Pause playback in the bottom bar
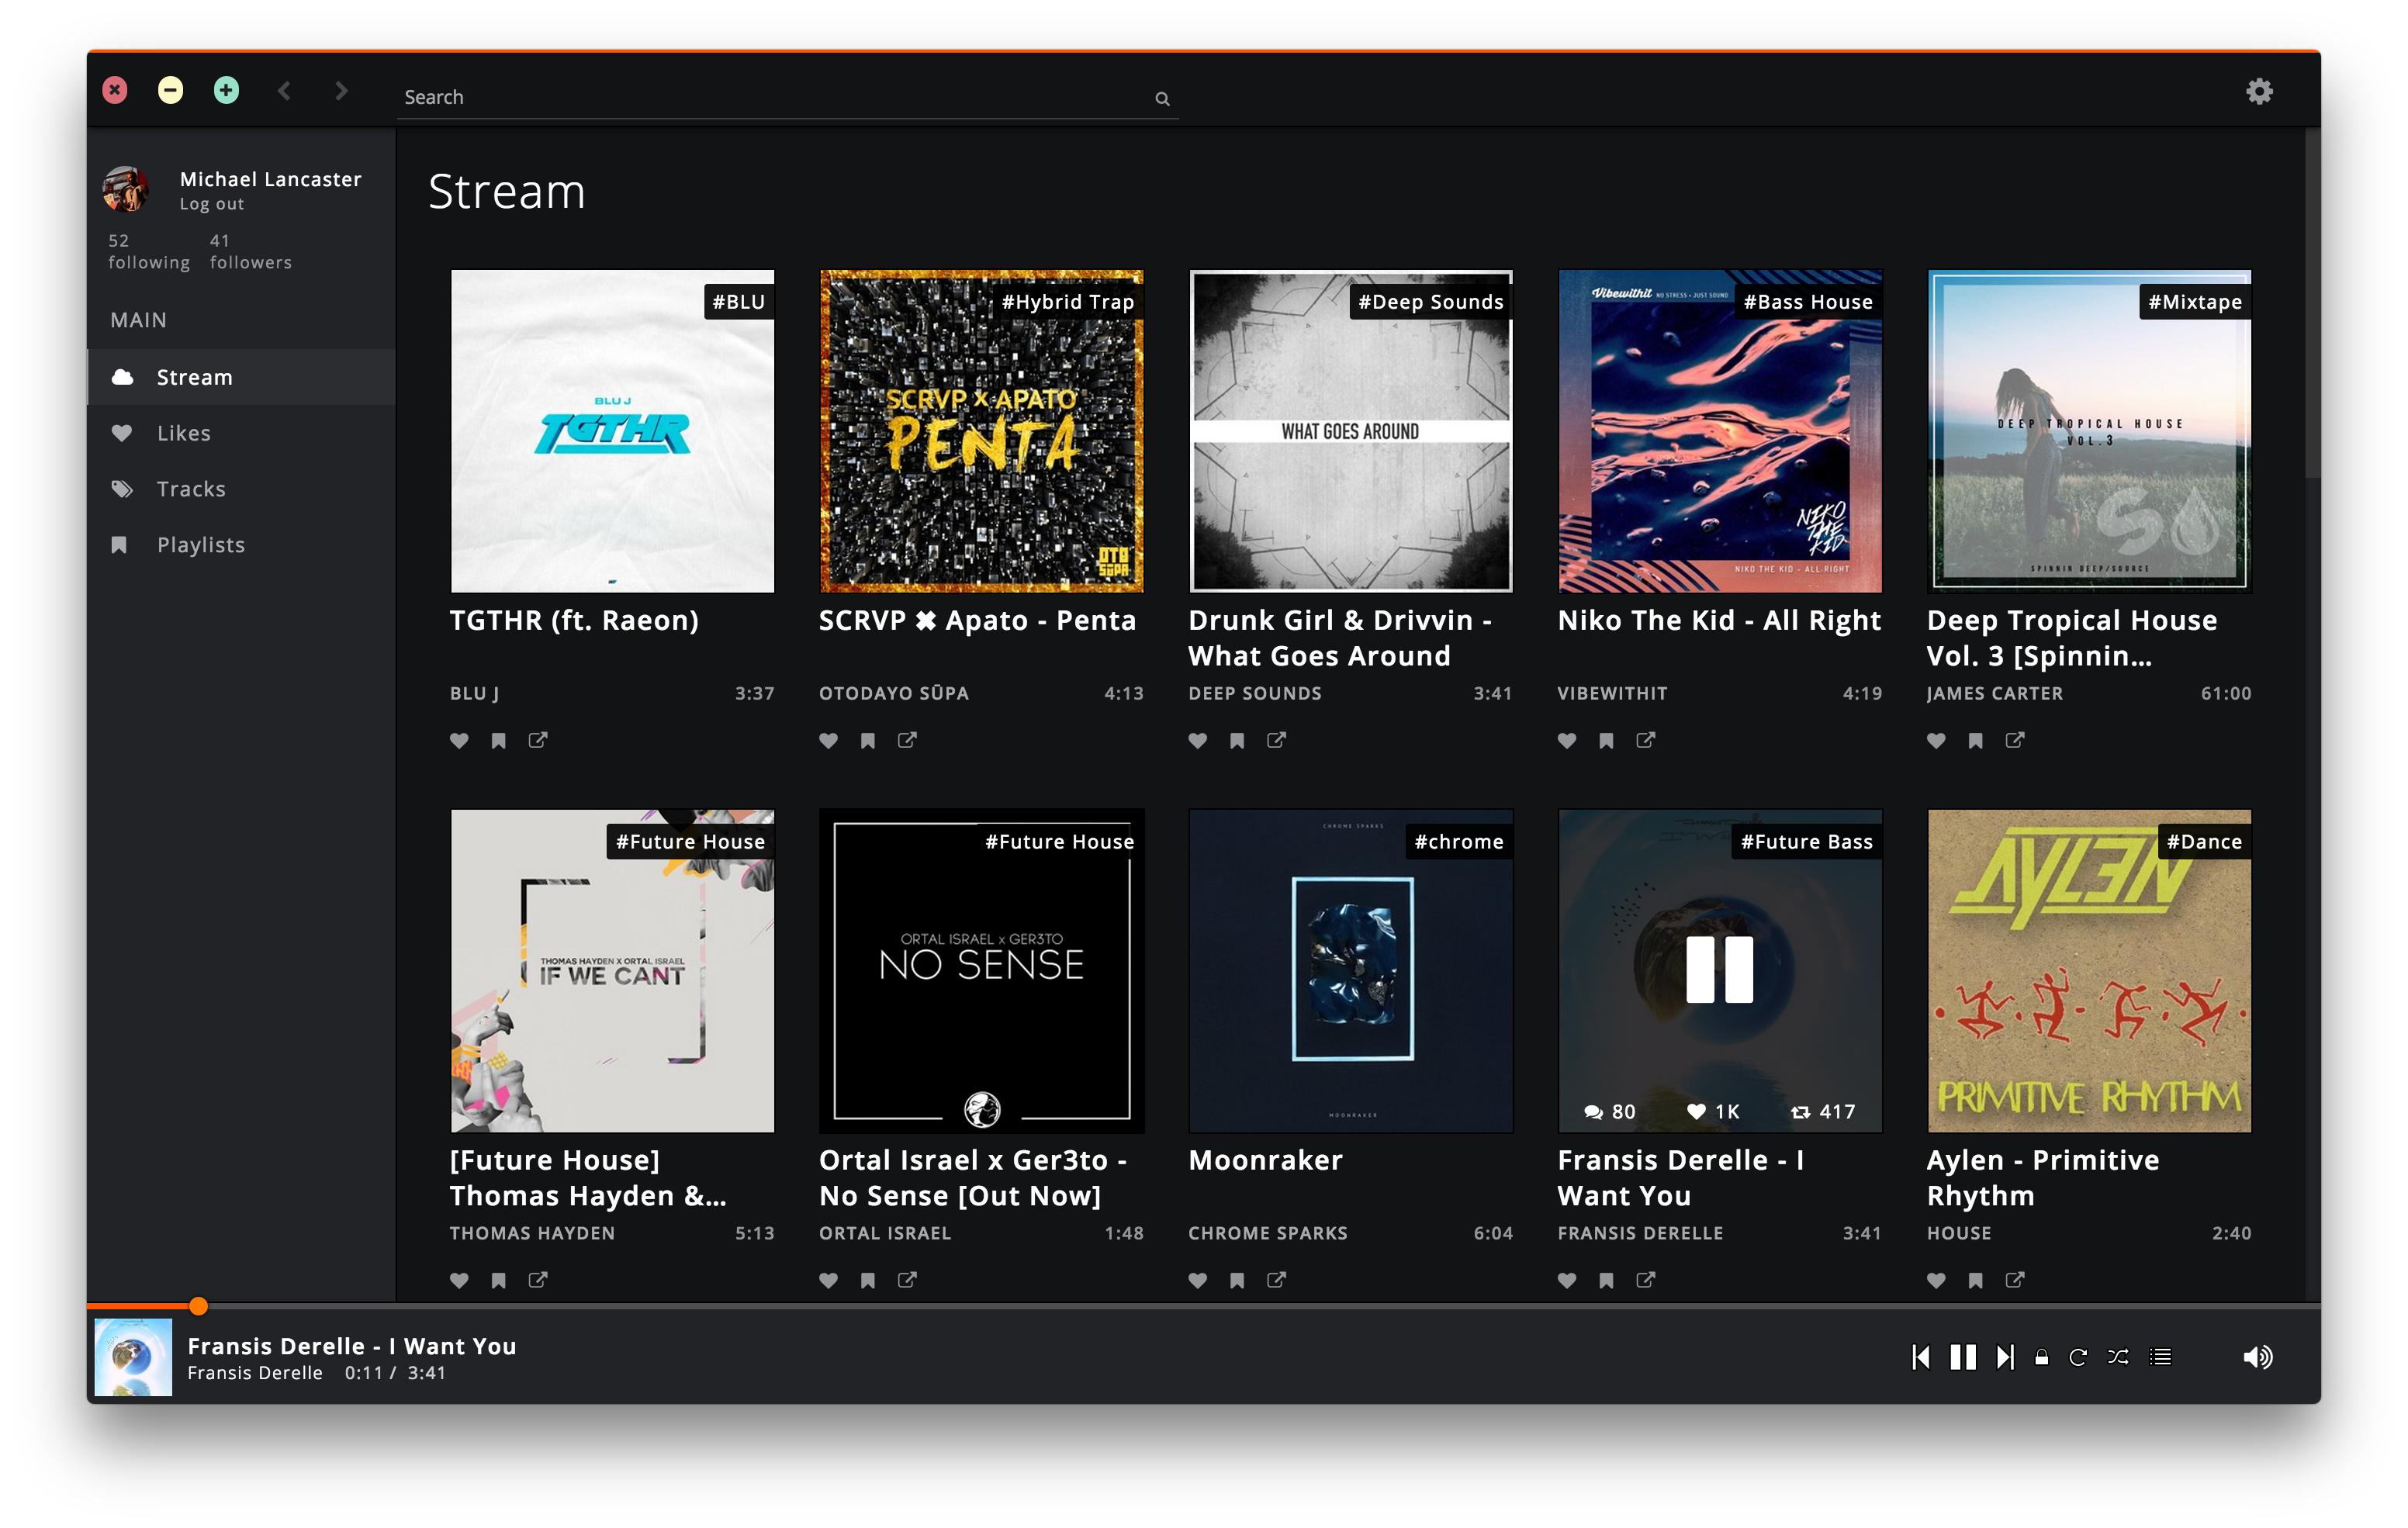 click(x=1963, y=1357)
